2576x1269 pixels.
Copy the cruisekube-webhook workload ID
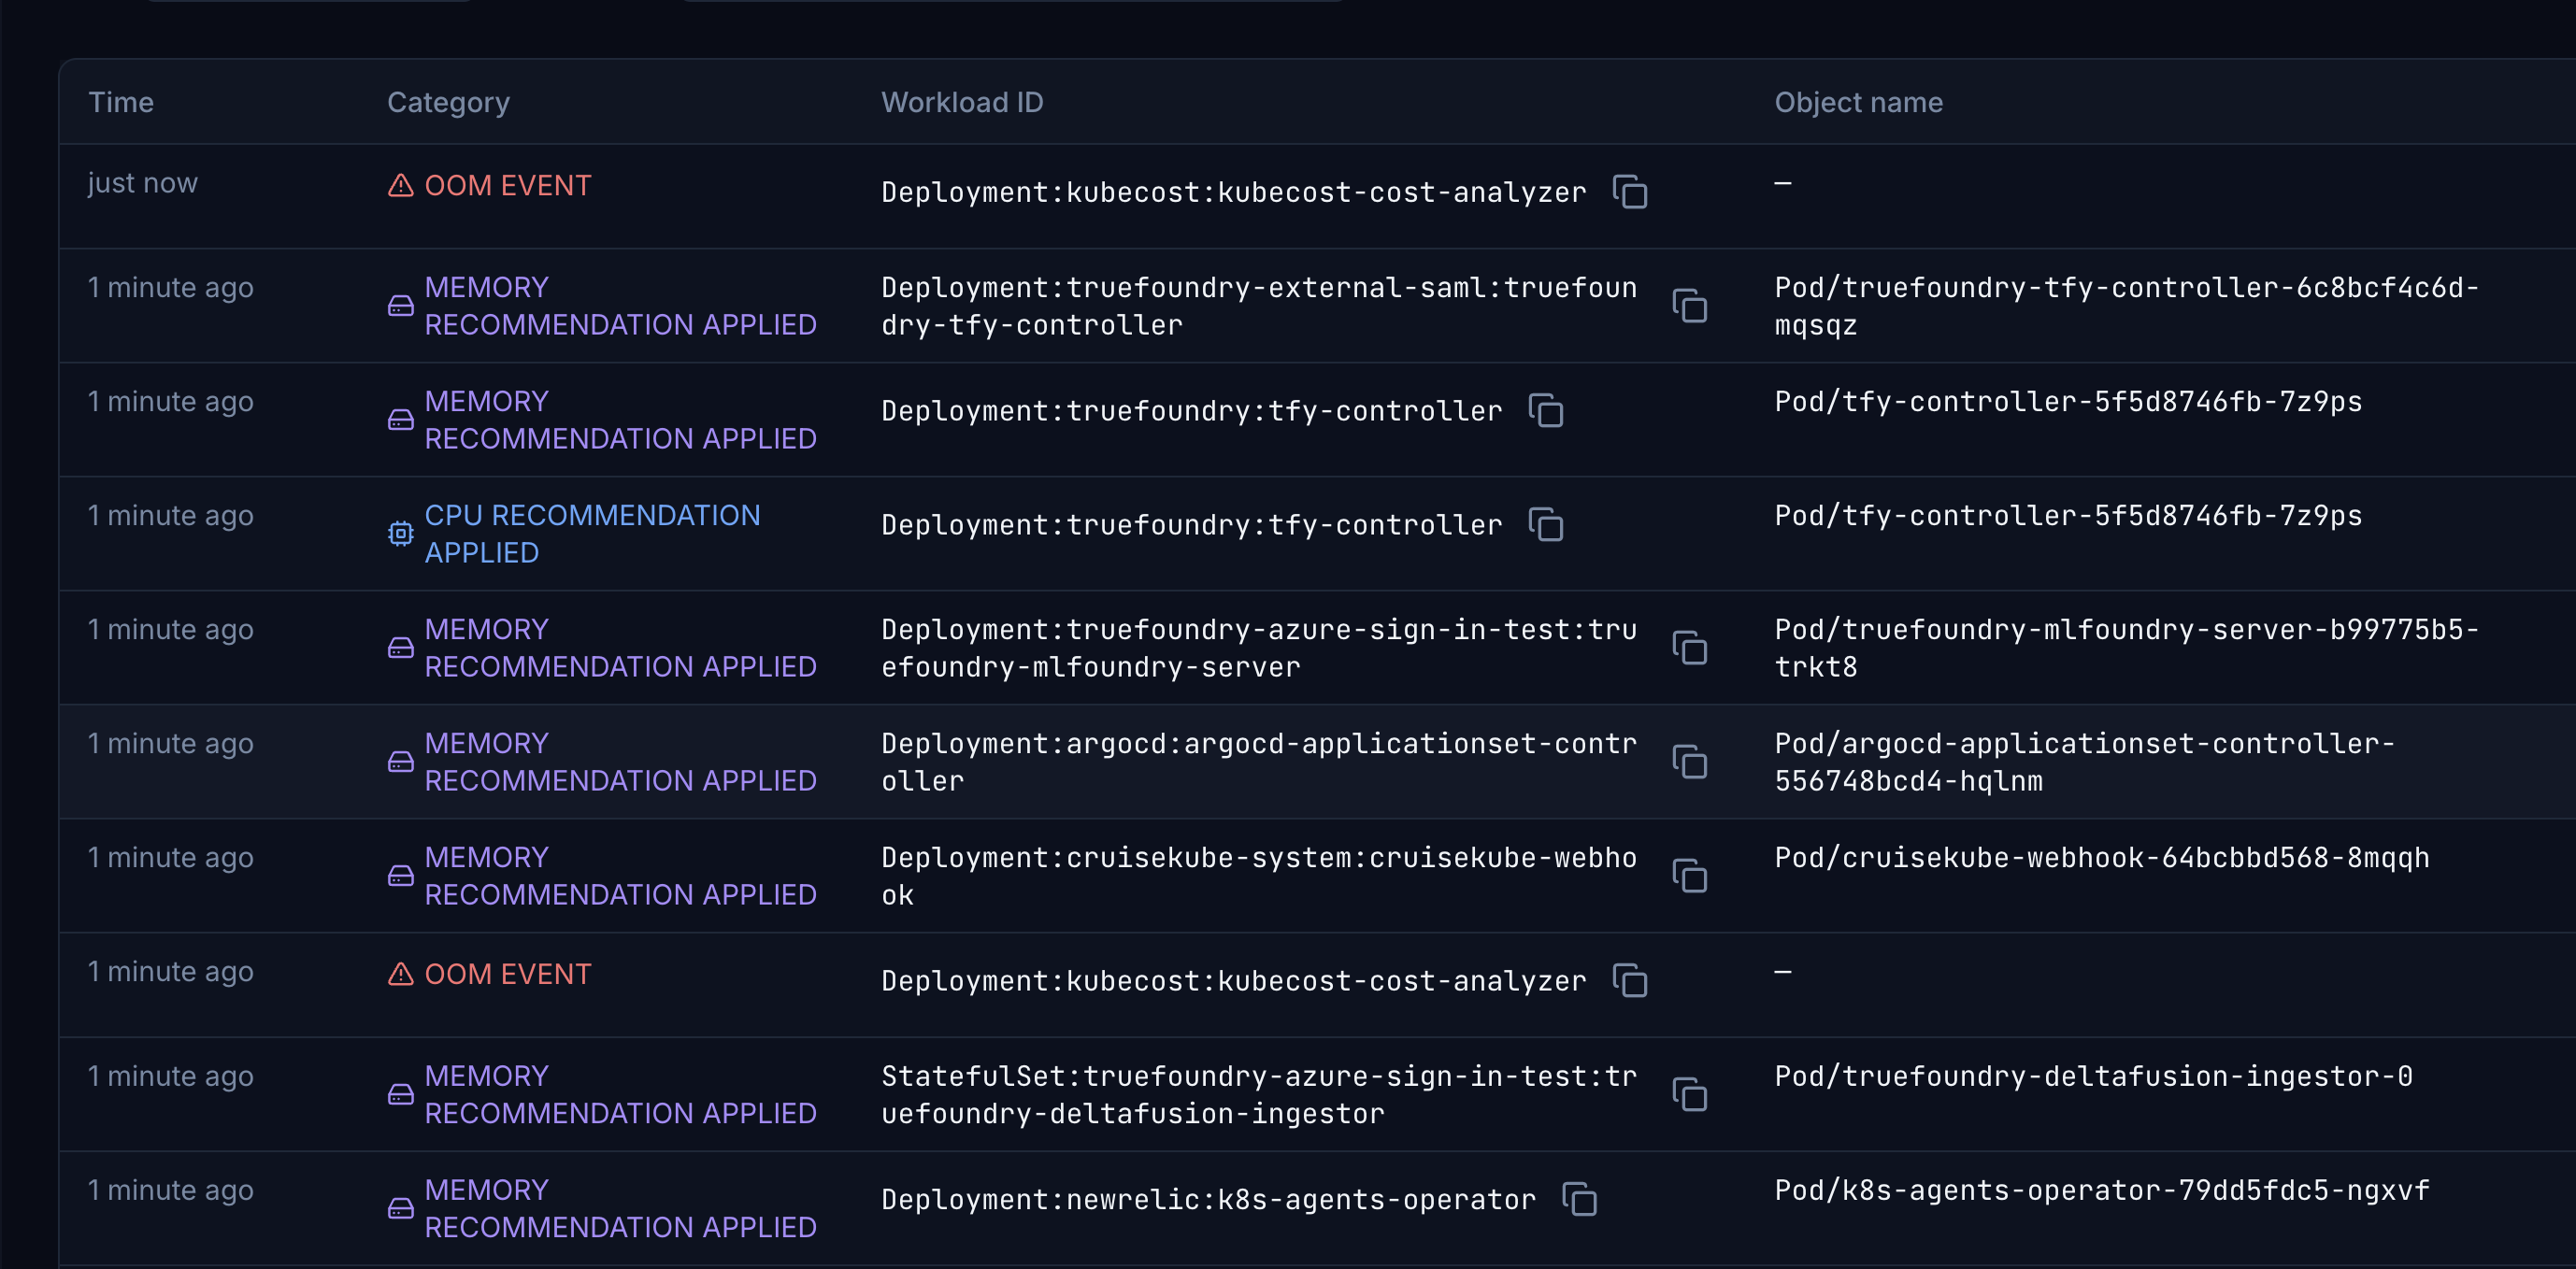1690,875
